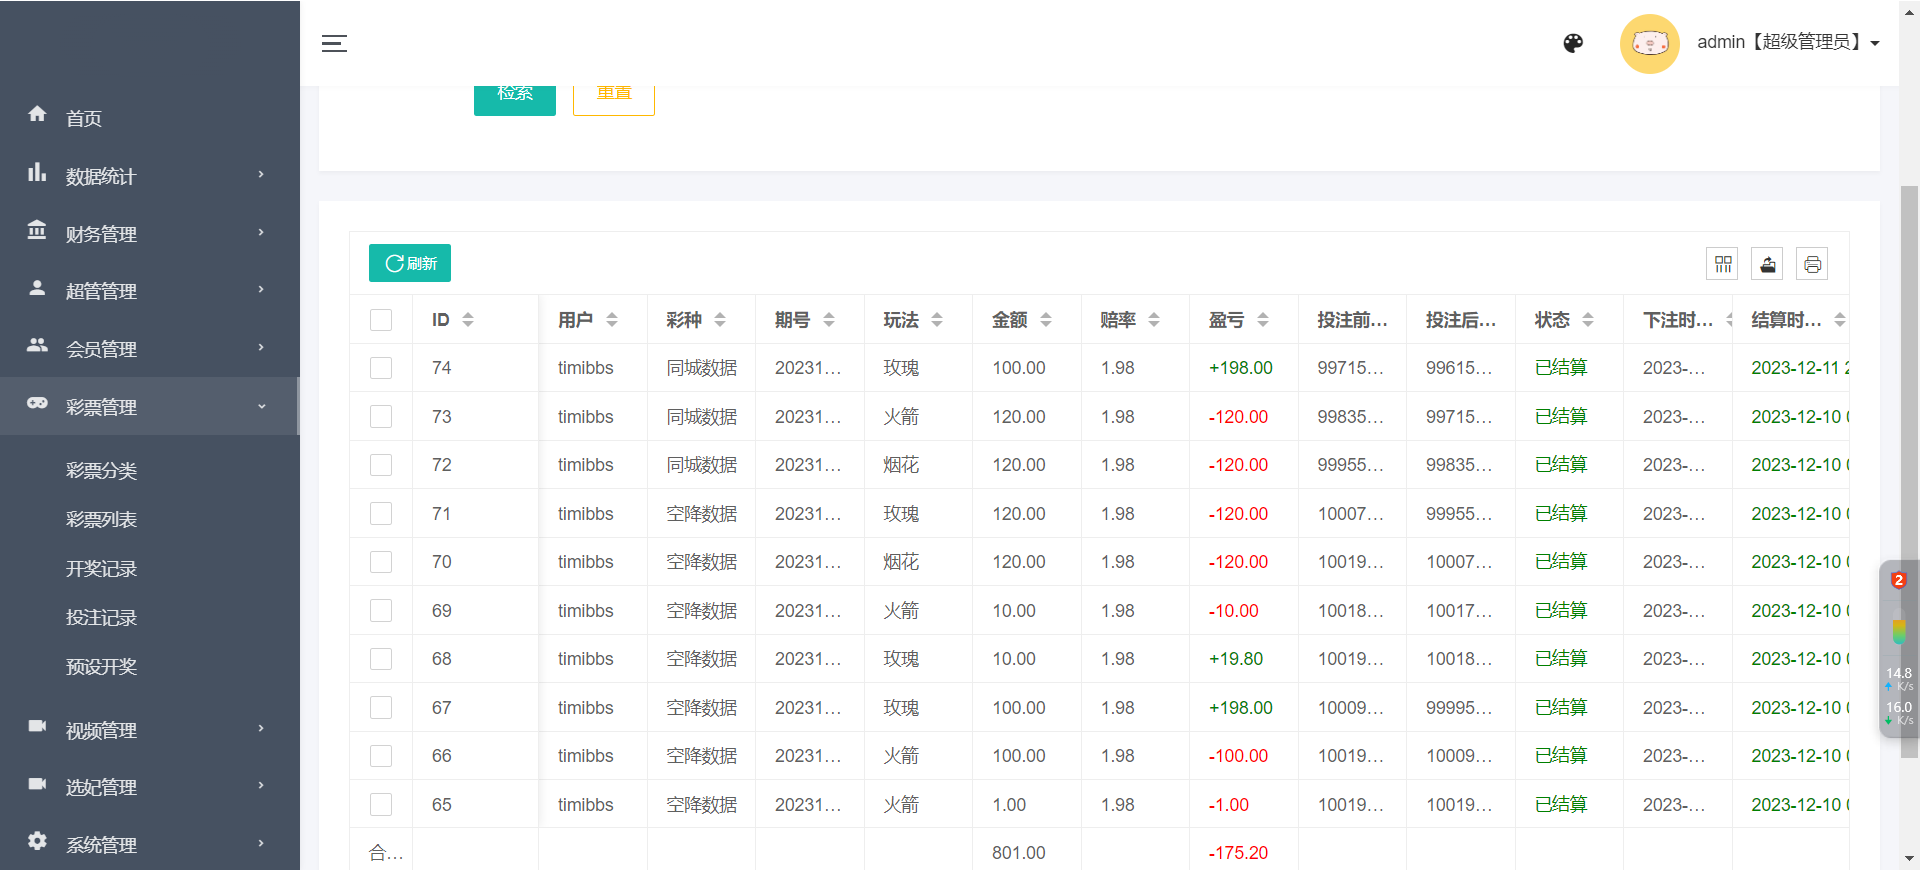The width and height of the screenshot is (1920, 870).
Task: Expand the 财务管理 sidebar menu
Action: pos(150,233)
